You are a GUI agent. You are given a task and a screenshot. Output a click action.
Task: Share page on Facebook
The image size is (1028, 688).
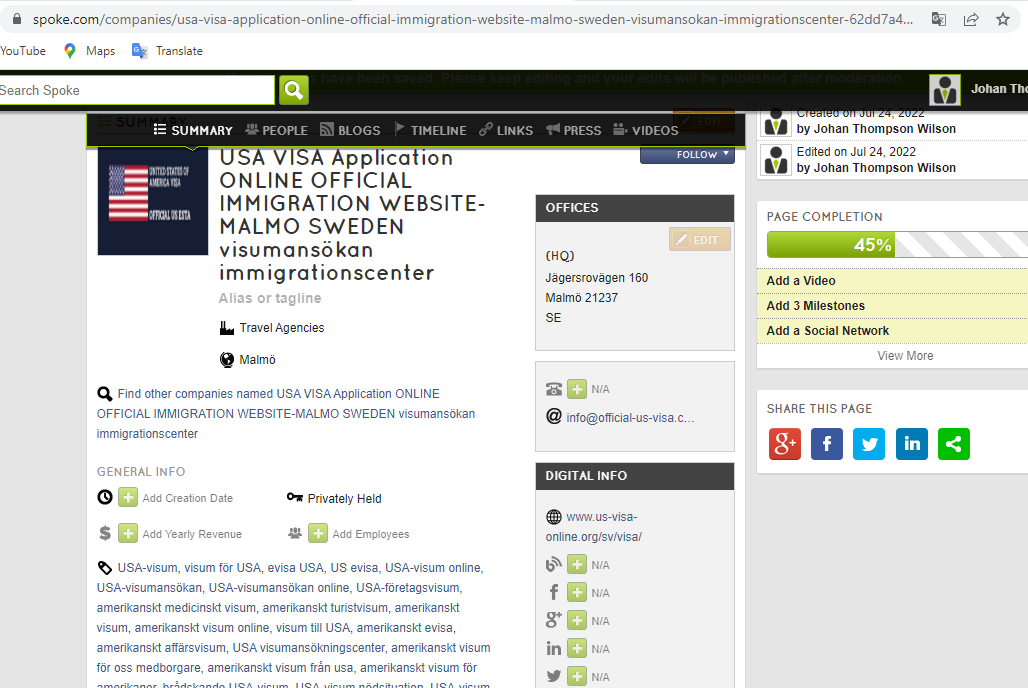coord(827,444)
